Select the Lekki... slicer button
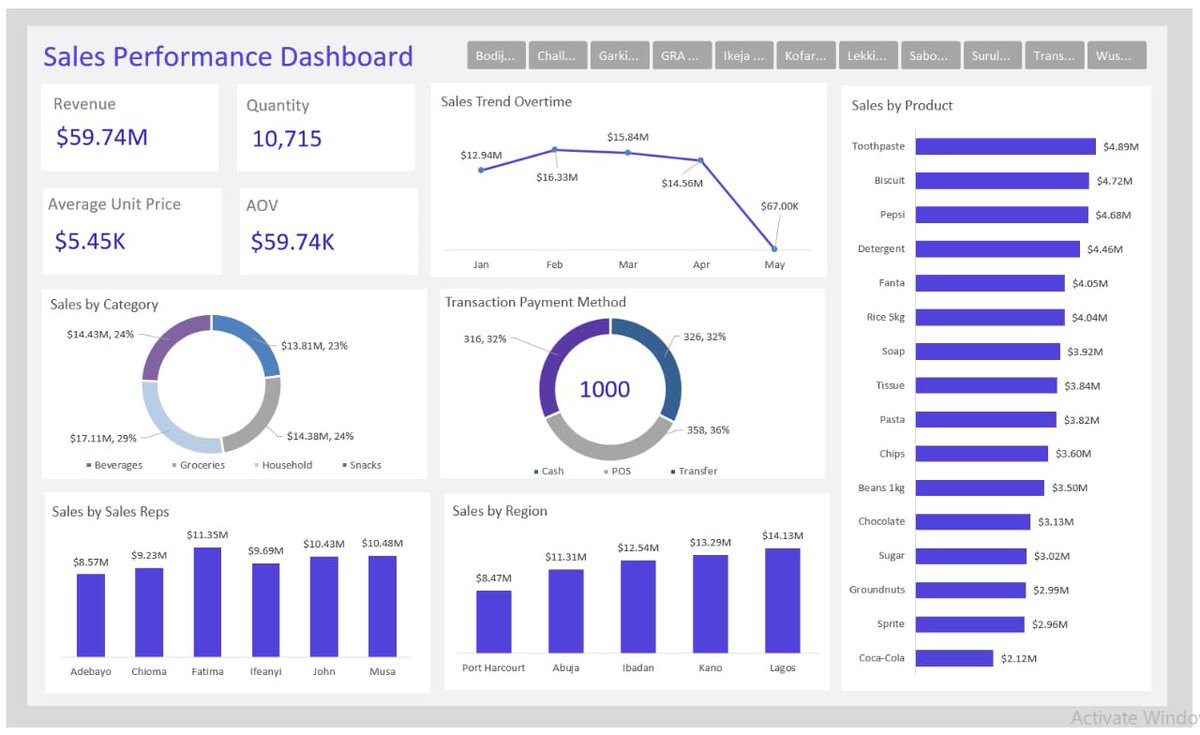This screenshot has width=1200, height=735. click(x=868, y=56)
